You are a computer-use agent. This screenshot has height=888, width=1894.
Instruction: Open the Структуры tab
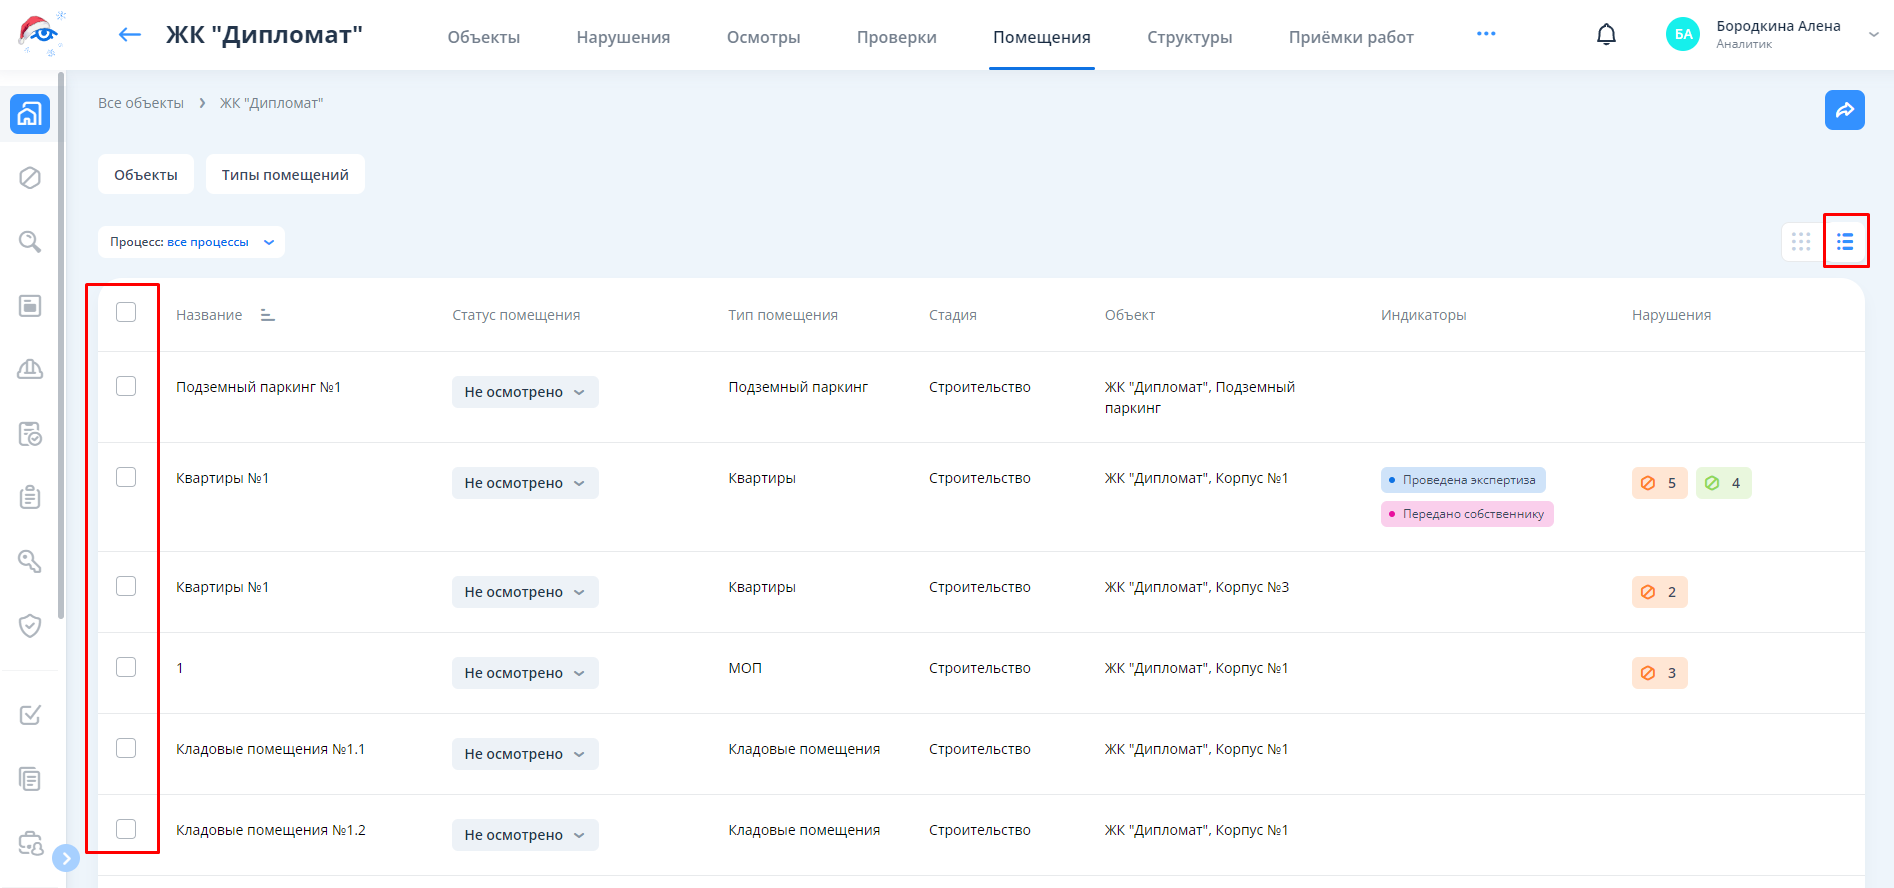pos(1189,37)
